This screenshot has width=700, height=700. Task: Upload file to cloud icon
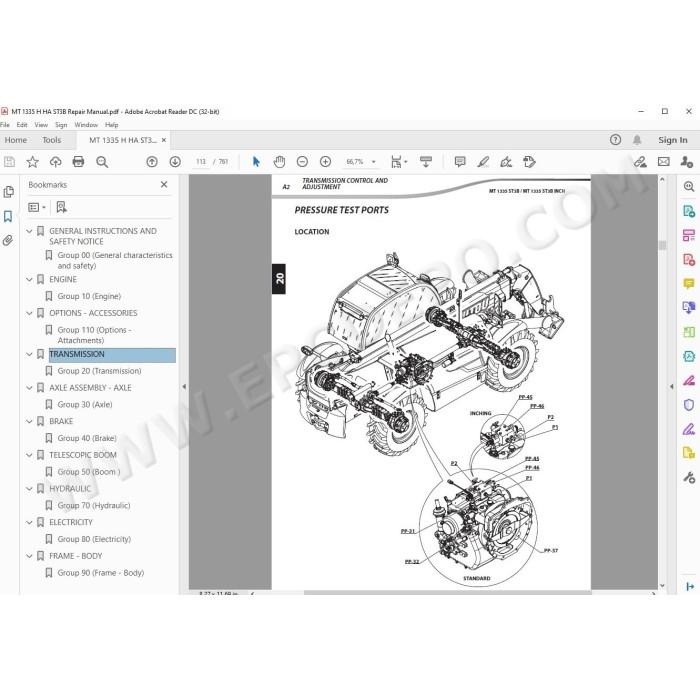(55, 162)
